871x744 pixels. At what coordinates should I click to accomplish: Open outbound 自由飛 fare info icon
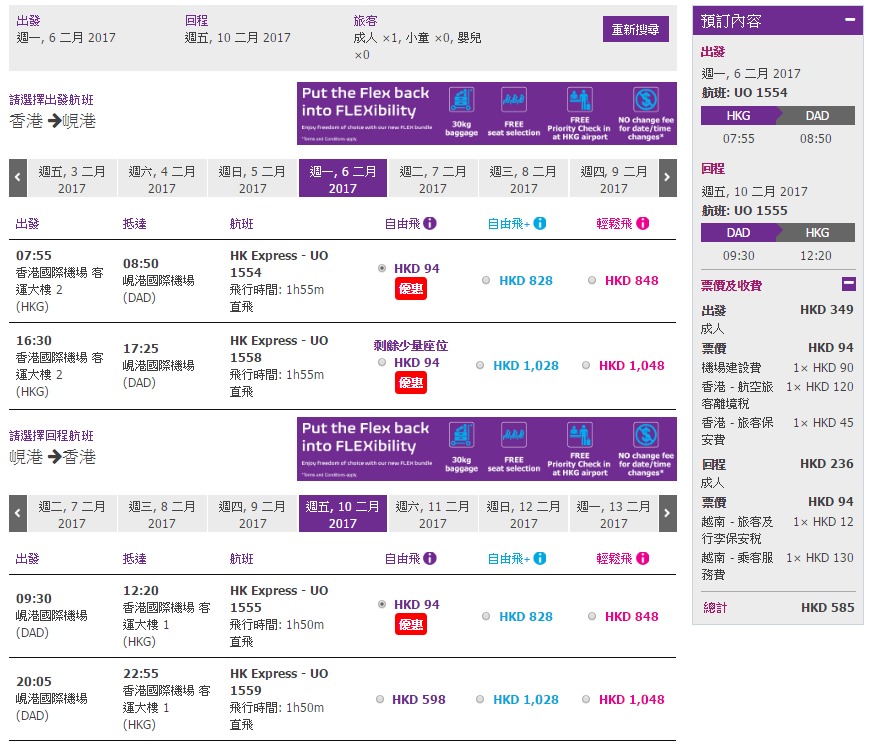430,223
